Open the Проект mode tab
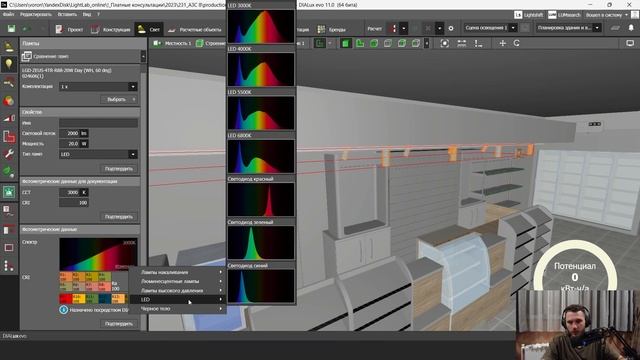This screenshot has width=640, height=360. (69, 29)
